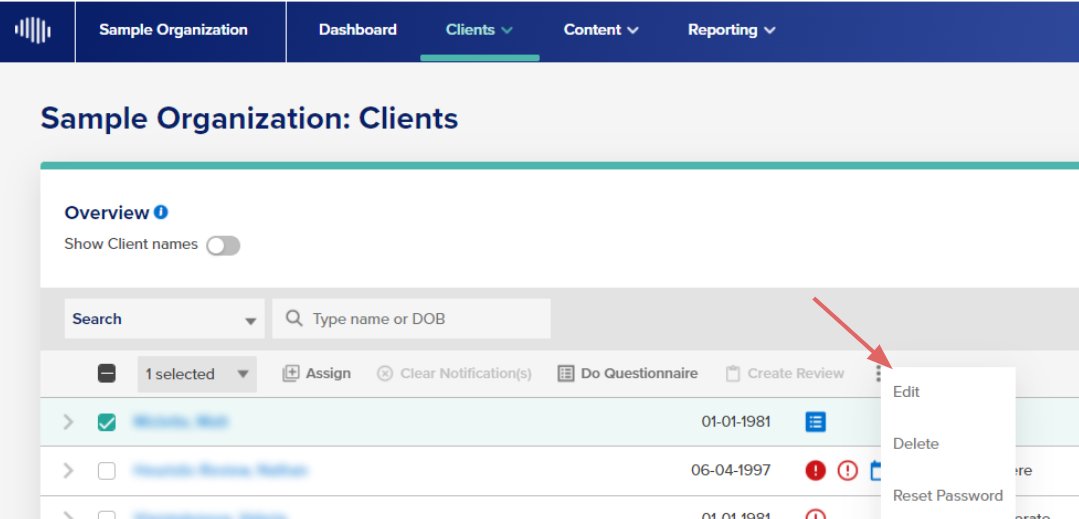Click the Assign button
The width and height of the screenshot is (1079, 519).
pyautogui.click(x=317, y=374)
